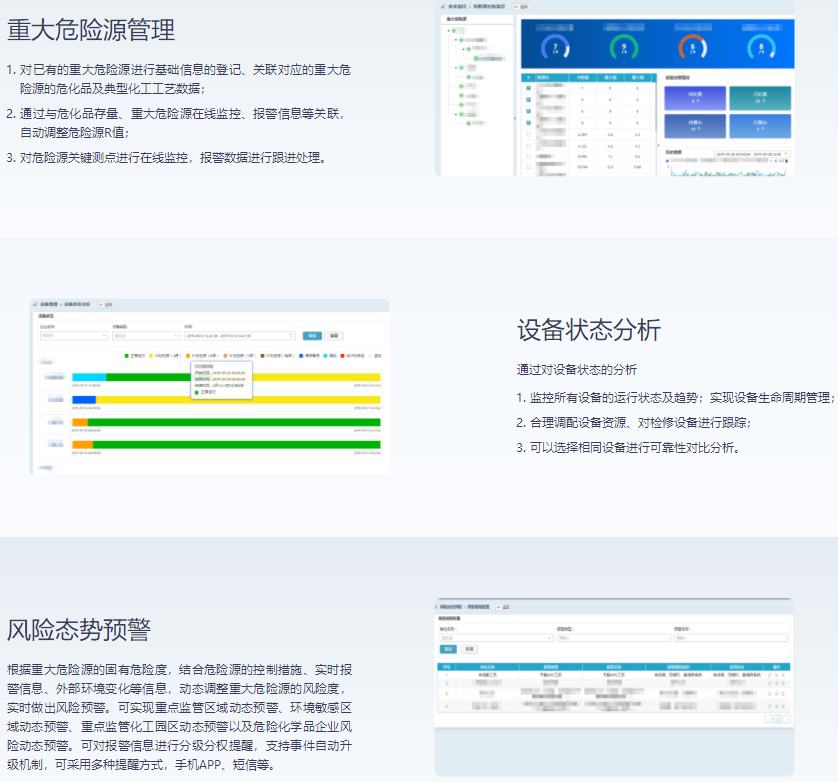Click delete icon for row 4 in alarm table

click(x=783, y=706)
